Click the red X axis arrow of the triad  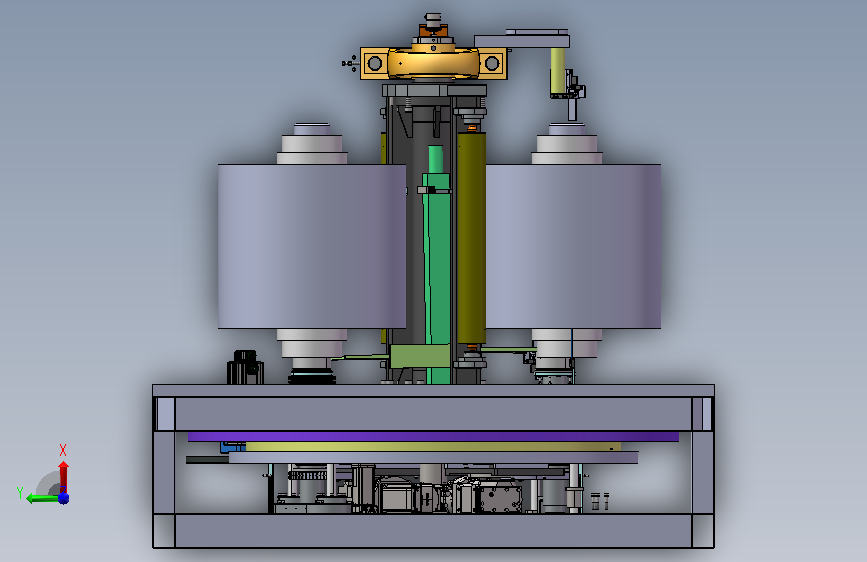[64, 476]
